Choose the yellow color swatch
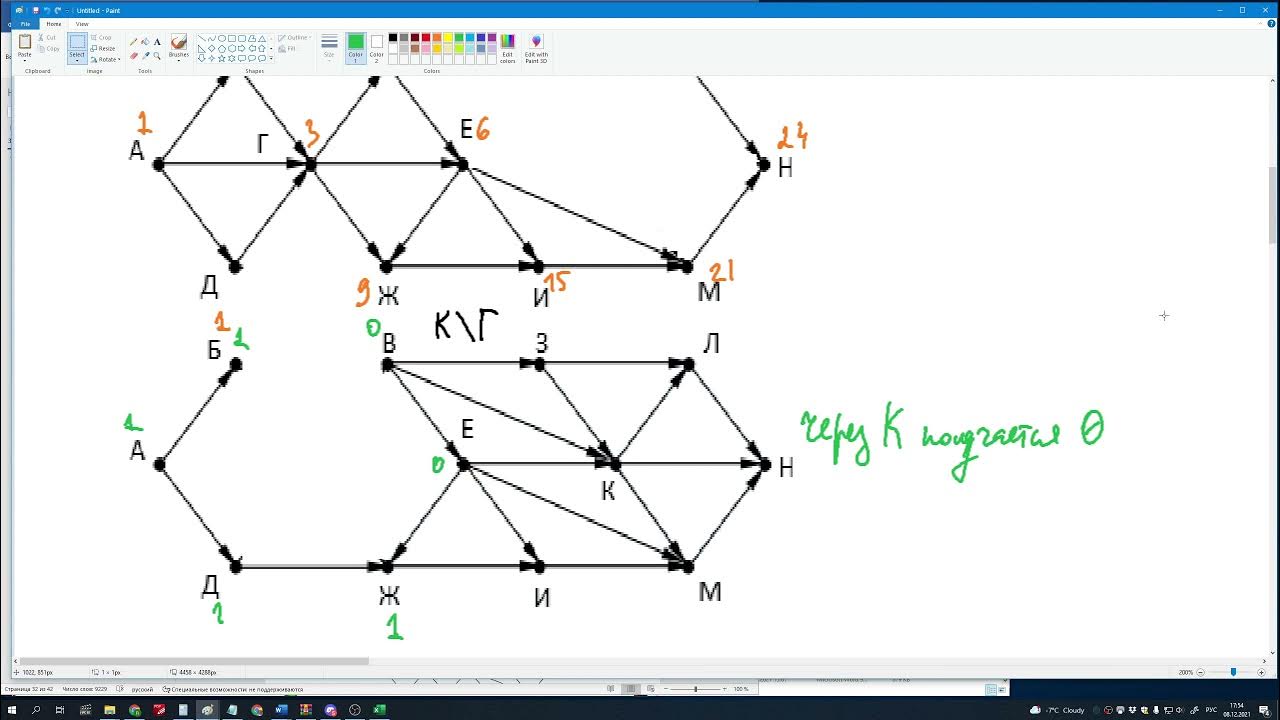 tap(448, 37)
